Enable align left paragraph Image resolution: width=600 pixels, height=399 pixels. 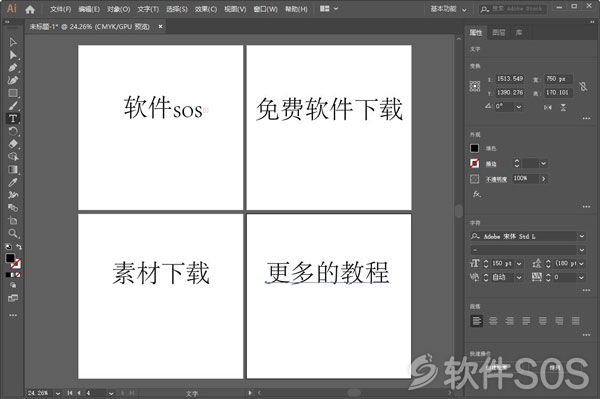[x=476, y=321]
